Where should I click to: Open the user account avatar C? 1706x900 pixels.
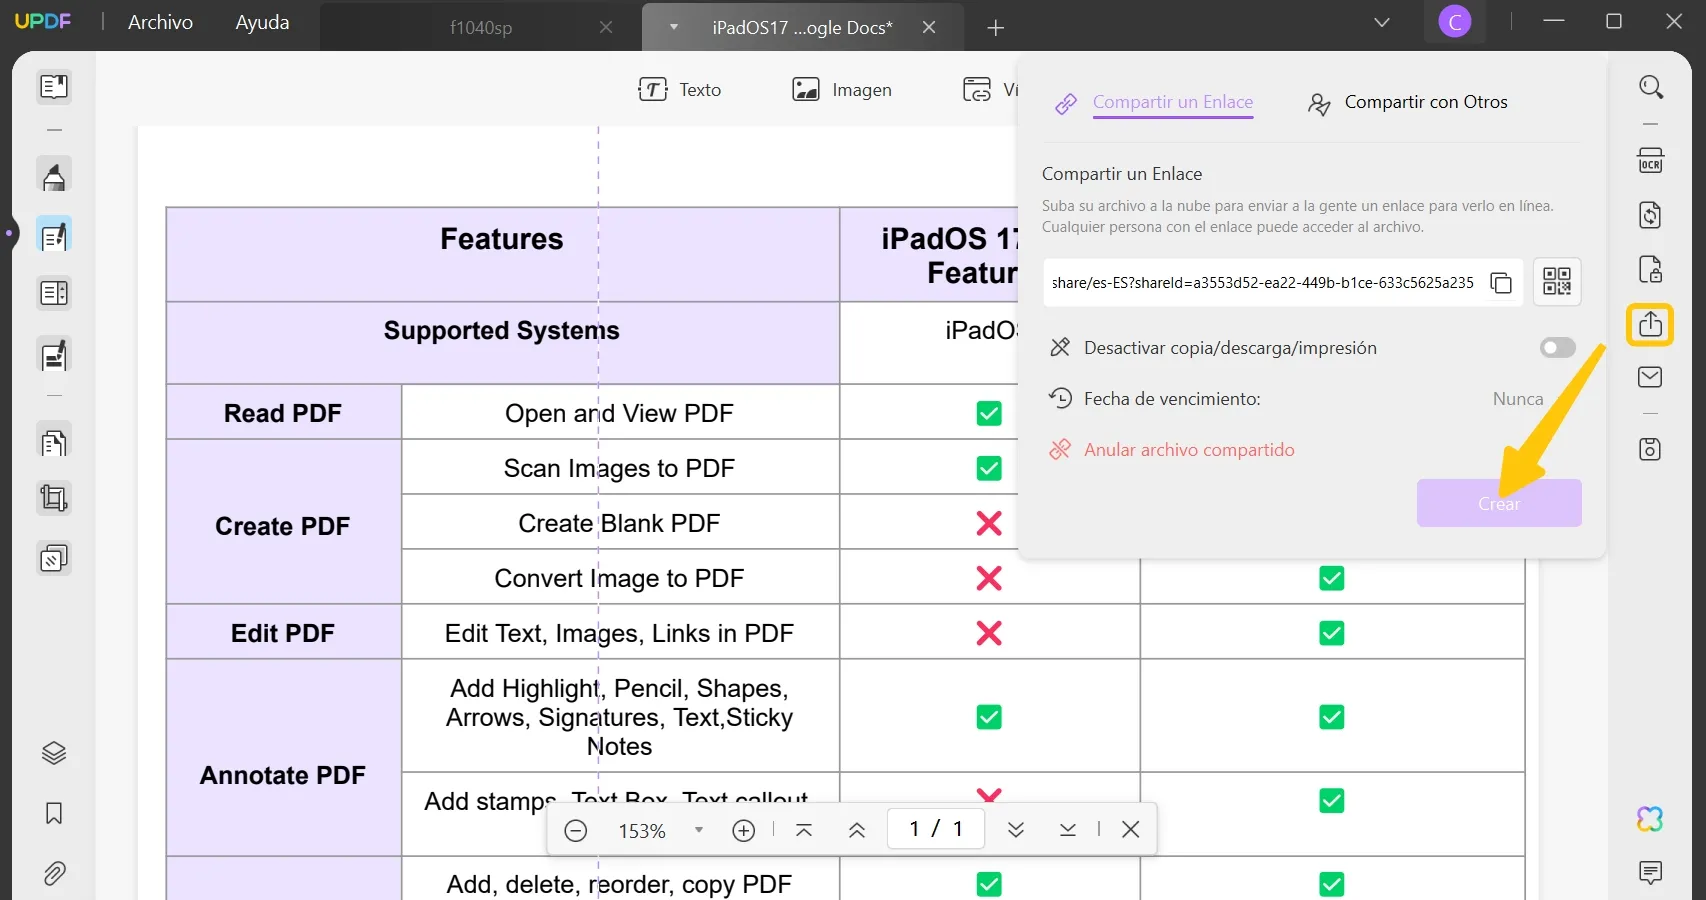[1455, 21]
